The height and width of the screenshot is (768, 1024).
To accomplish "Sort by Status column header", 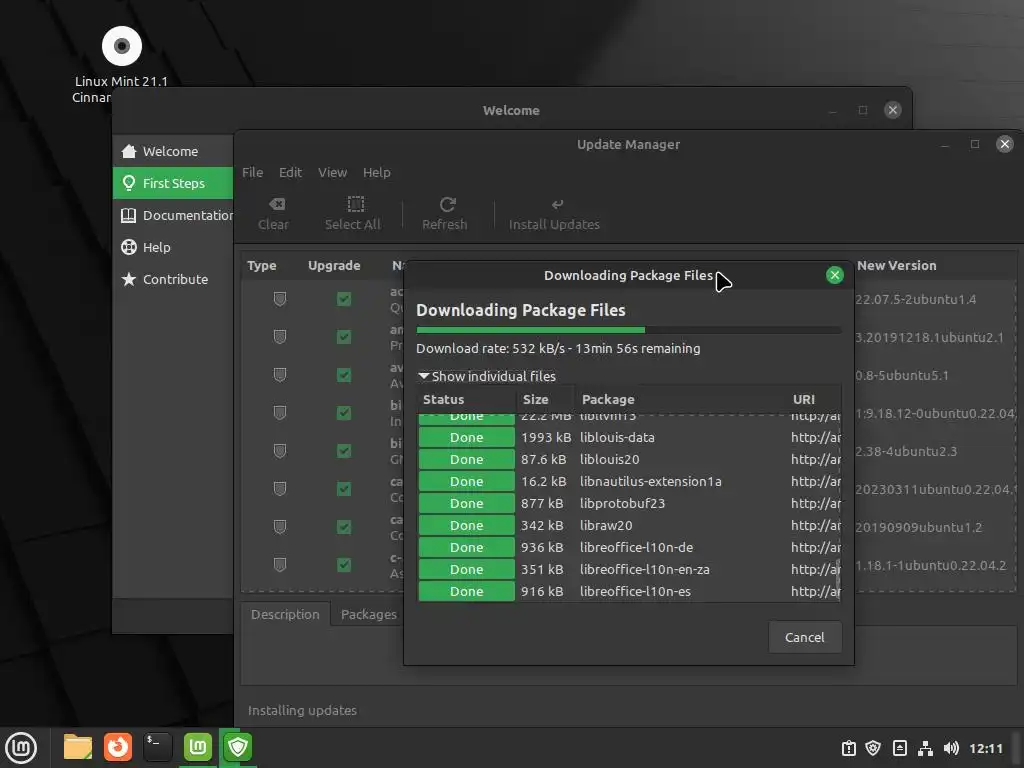I will pyautogui.click(x=467, y=400).
